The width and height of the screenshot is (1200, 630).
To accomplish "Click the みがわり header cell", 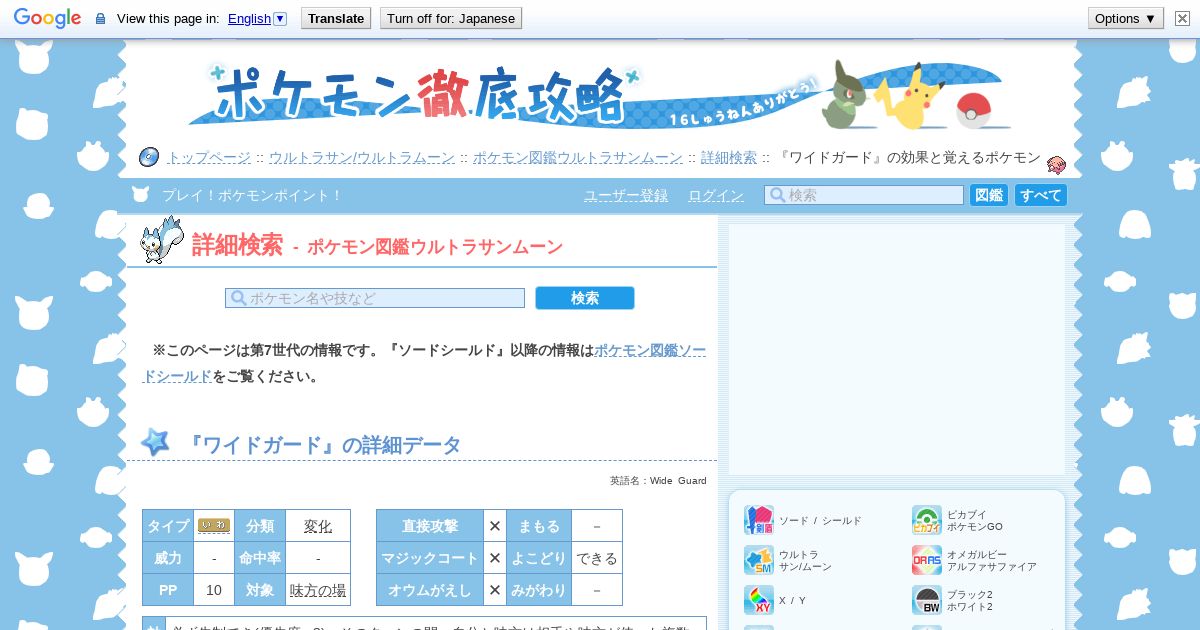I will (539, 590).
